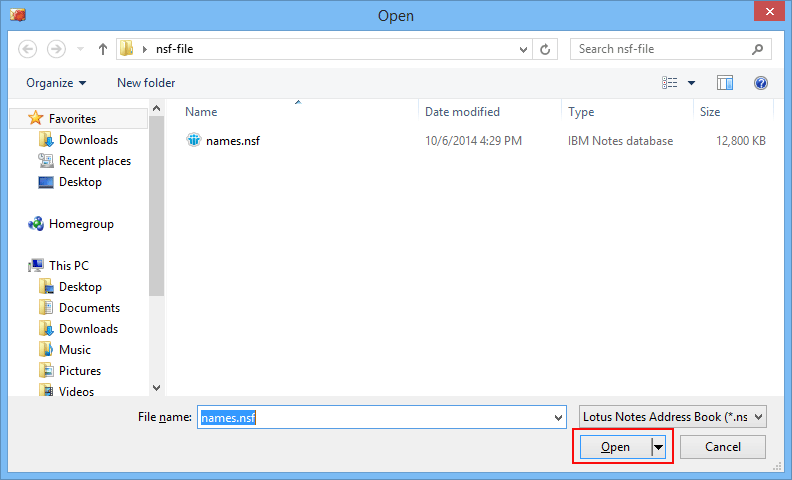Image resolution: width=792 pixels, height=480 pixels.
Task: Click the Open button
Action: tap(615, 447)
